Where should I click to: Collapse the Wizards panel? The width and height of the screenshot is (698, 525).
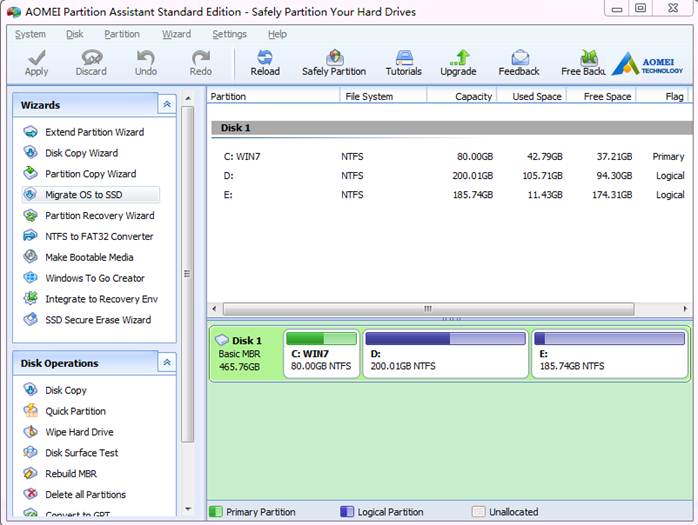point(167,105)
